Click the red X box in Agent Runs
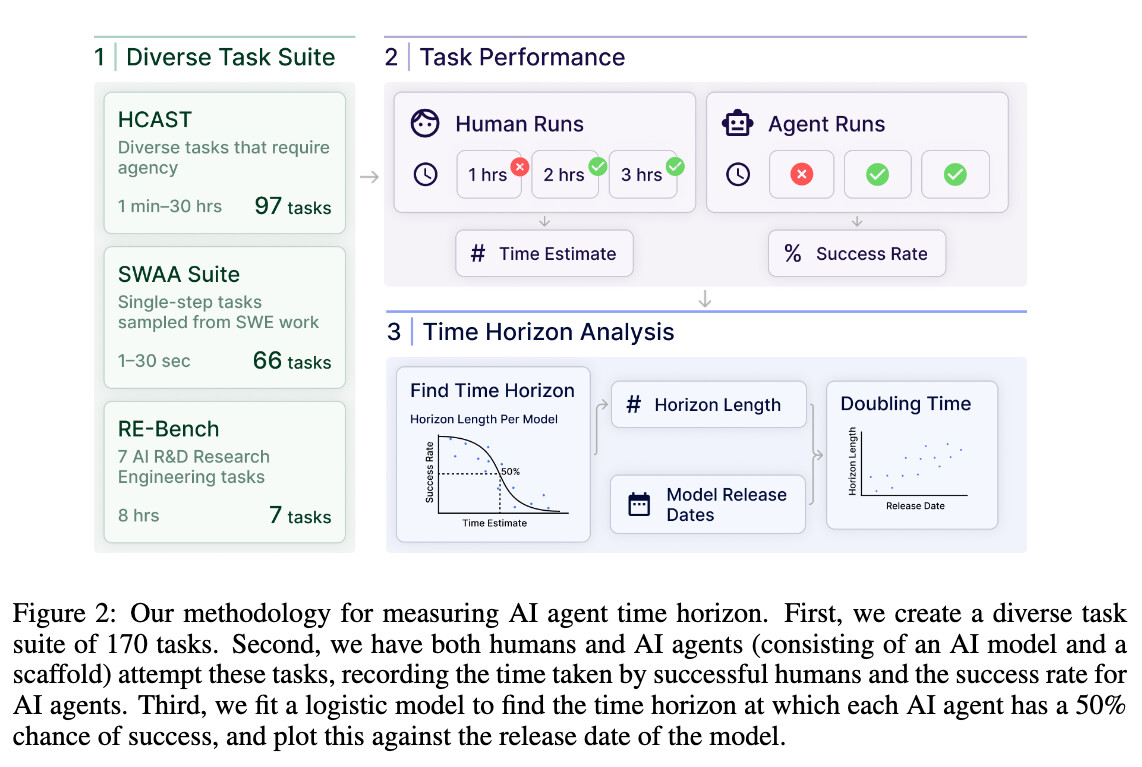Screen dimensions: 1142x767 801,174
